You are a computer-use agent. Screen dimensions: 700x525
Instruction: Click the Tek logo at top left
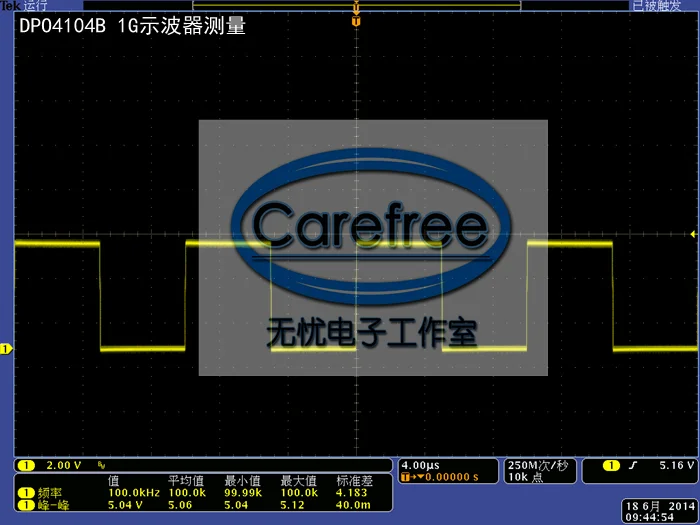pos(10,5)
